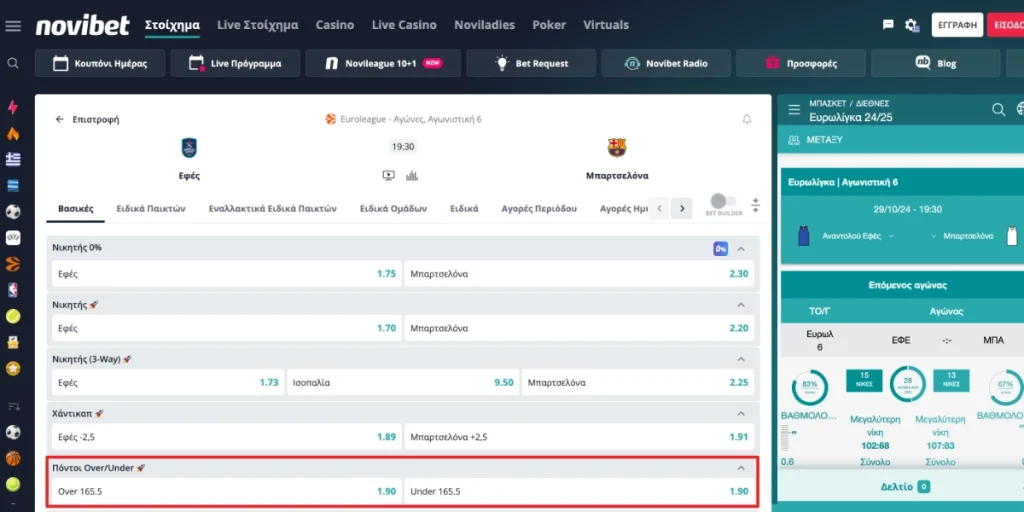Click the search magnifier in left sidebar
The height and width of the screenshot is (512, 1024).
coord(12,63)
